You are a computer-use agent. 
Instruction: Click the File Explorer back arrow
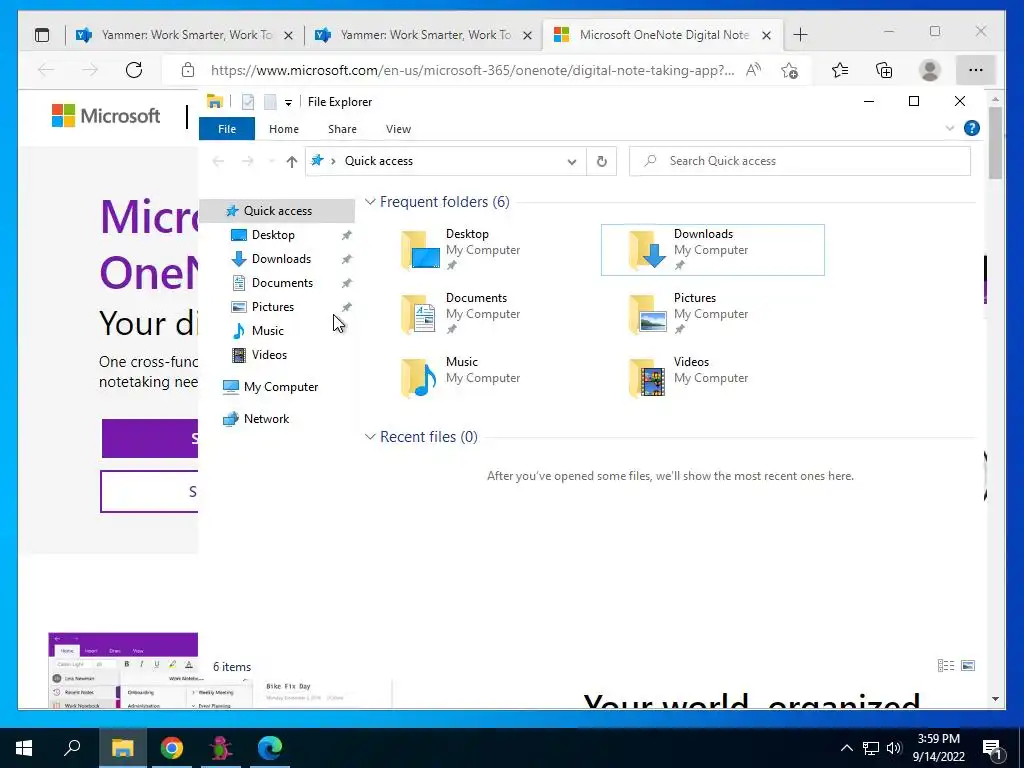click(x=218, y=161)
